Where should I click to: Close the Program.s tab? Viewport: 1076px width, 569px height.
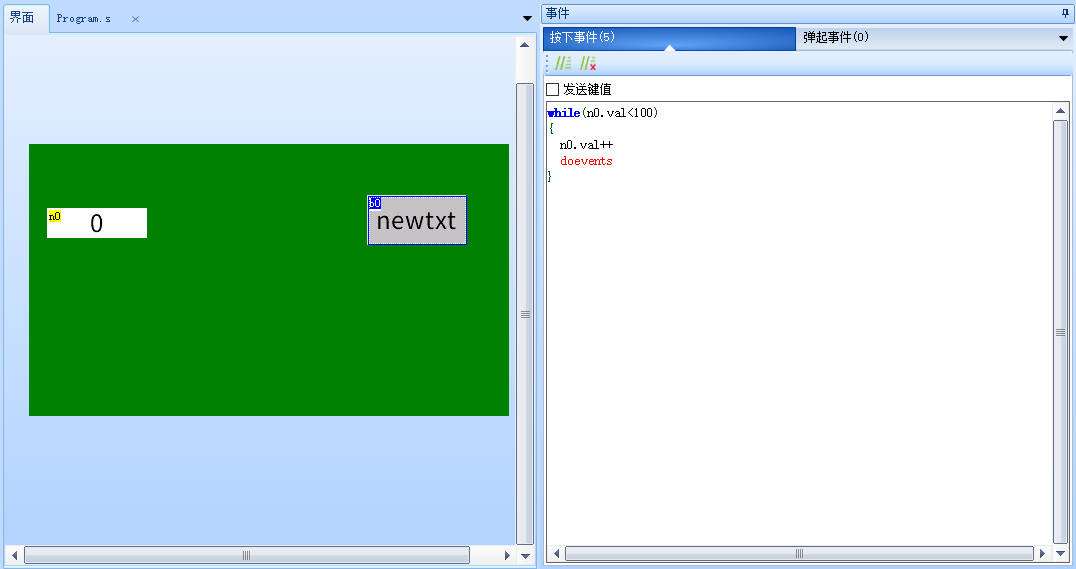(x=136, y=19)
